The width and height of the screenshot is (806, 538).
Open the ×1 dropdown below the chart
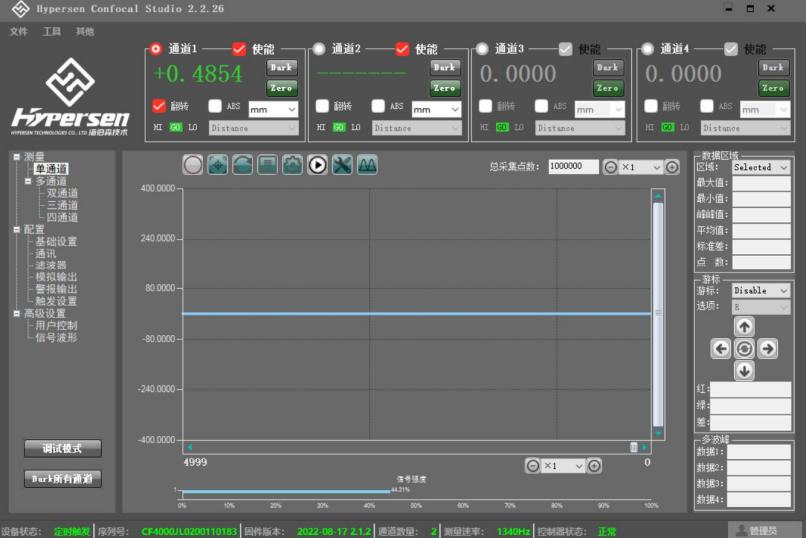tap(563, 466)
